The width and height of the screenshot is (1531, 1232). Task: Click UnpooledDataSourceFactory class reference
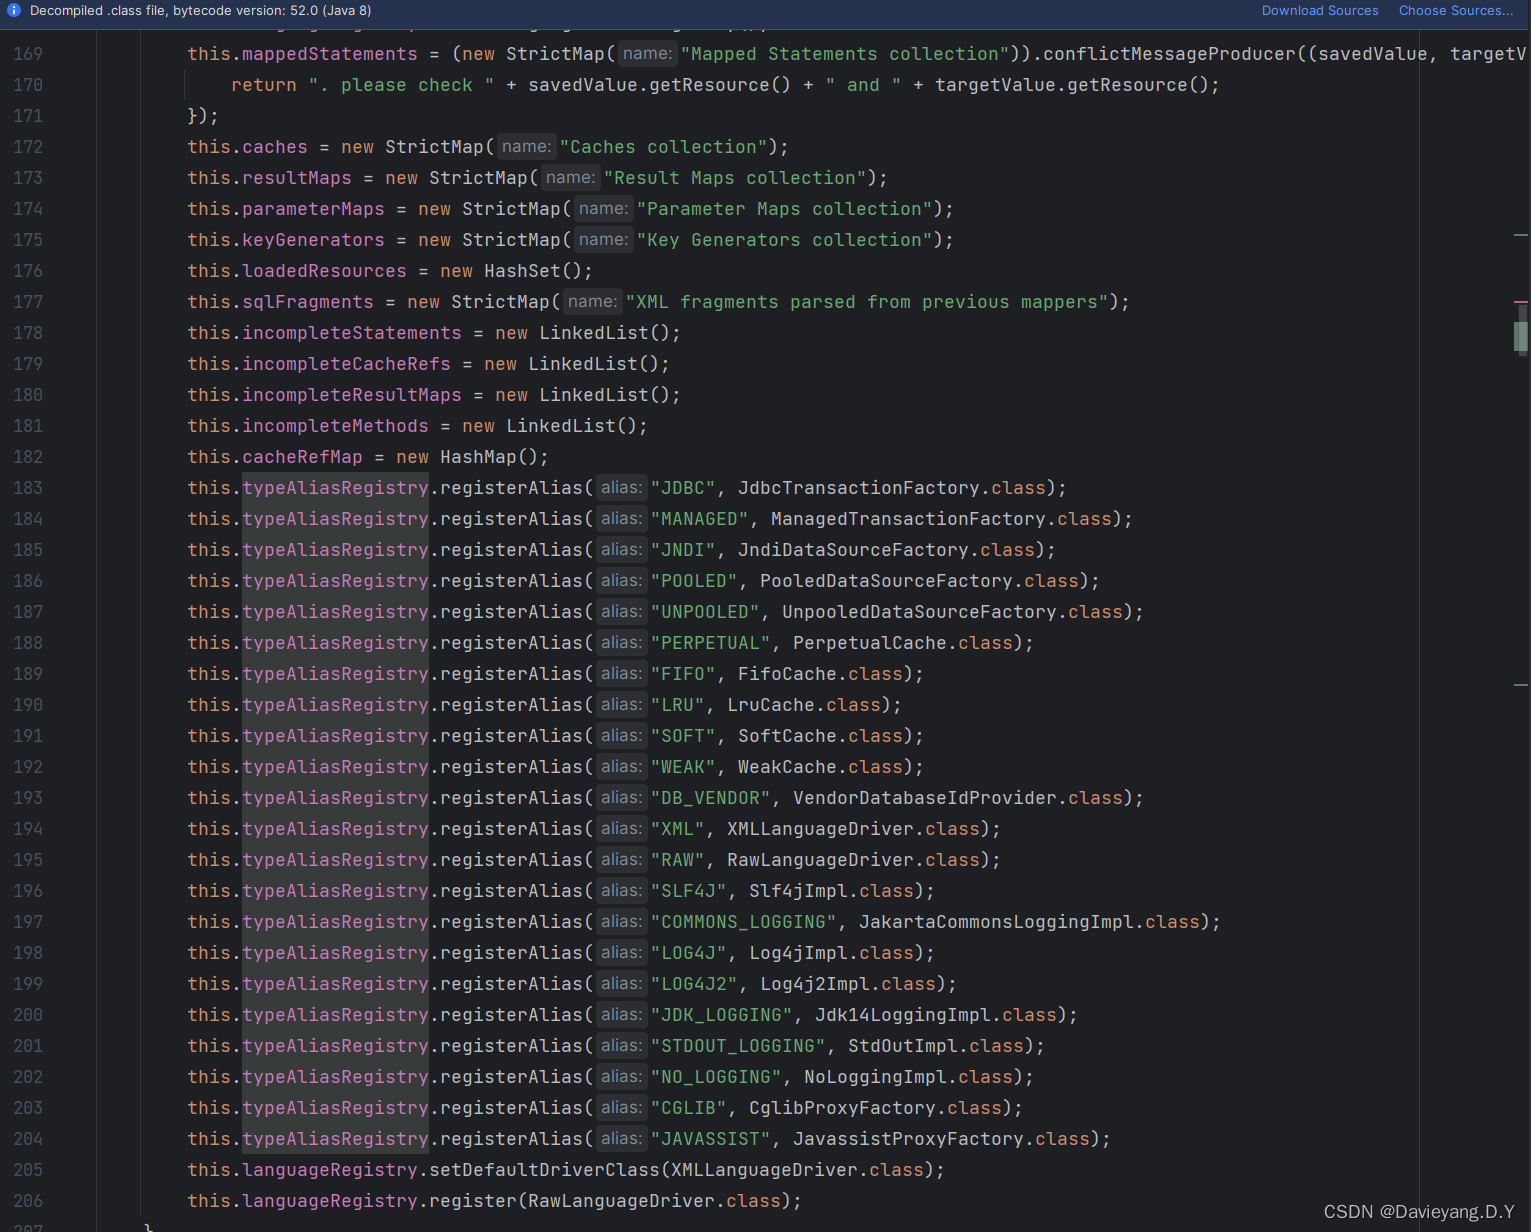[919, 612]
